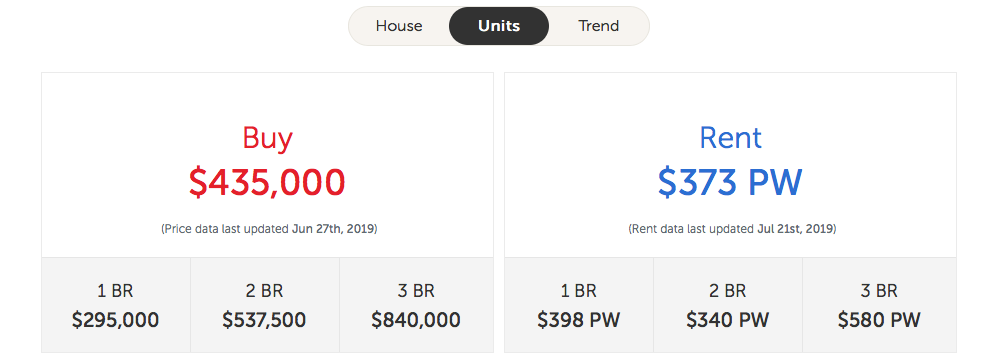This screenshot has height=360, width=985.
Task: Click the 3 BR $580 PW rent cell
Action: (x=879, y=305)
